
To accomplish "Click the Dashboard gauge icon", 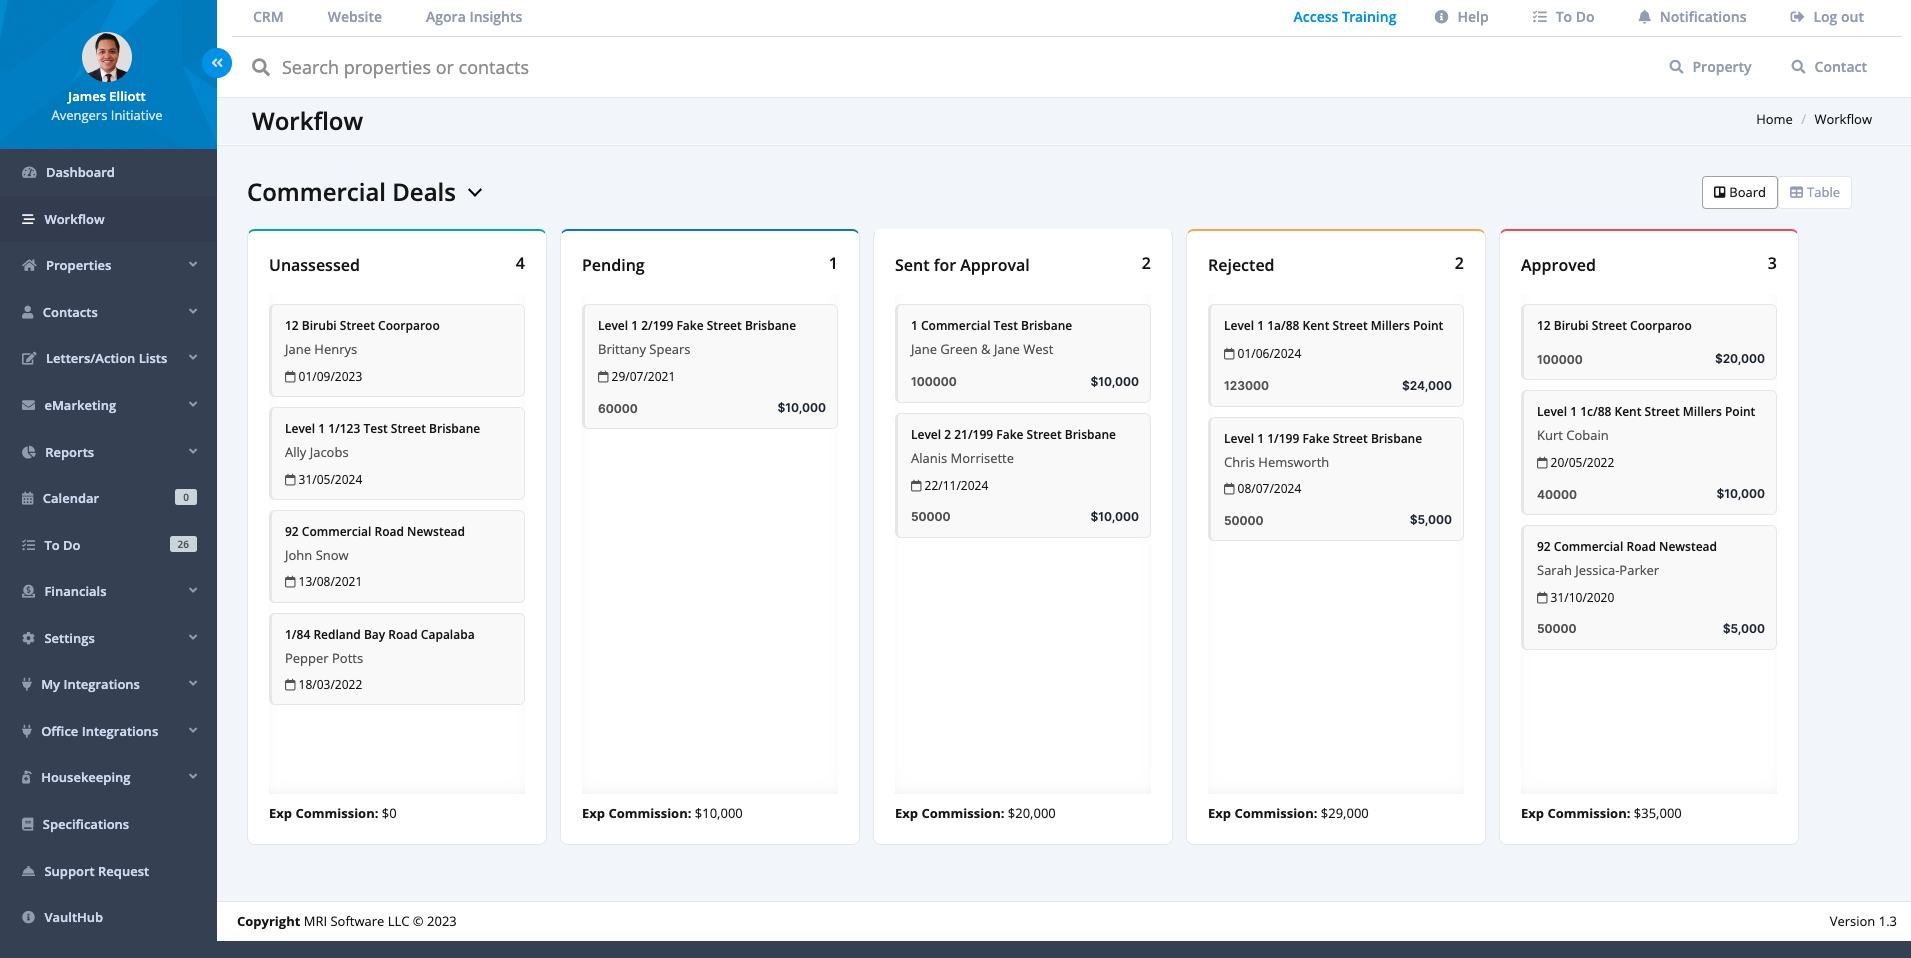I will [29, 172].
